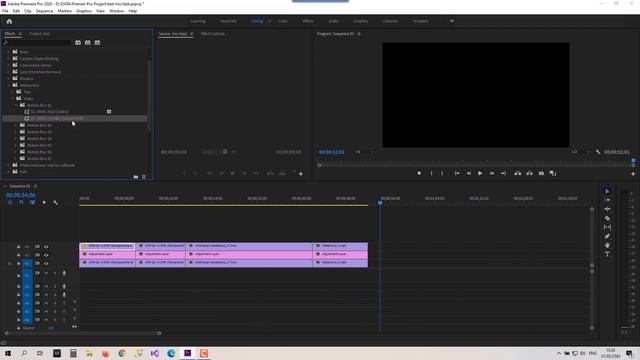The height and width of the screenshot is (360, 640).
Task: Toggle V2 track output eye
Action: 46,255
